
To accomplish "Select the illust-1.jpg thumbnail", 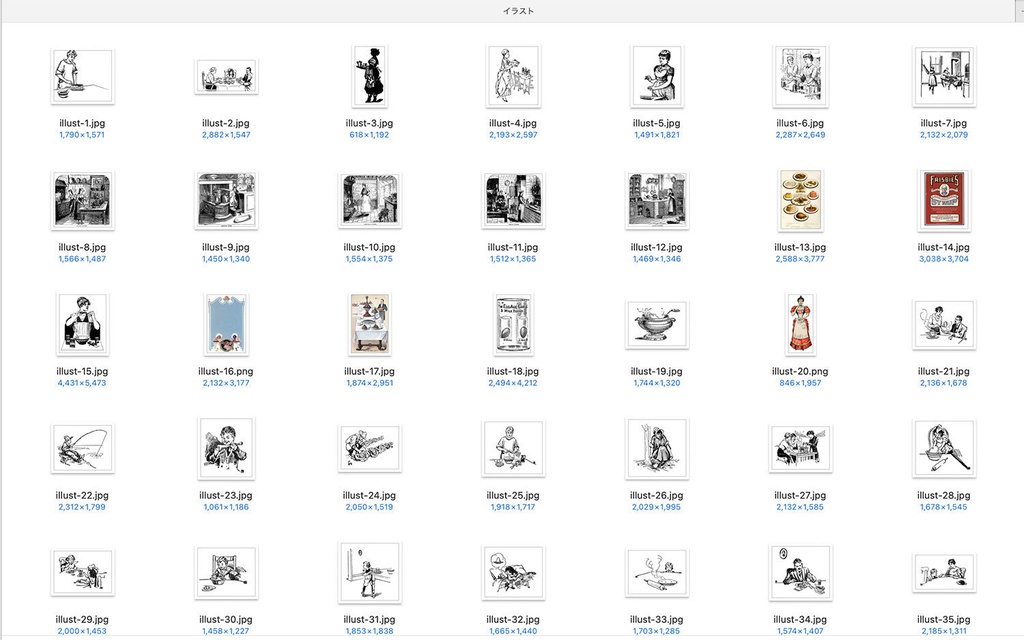I will [82, 76].
